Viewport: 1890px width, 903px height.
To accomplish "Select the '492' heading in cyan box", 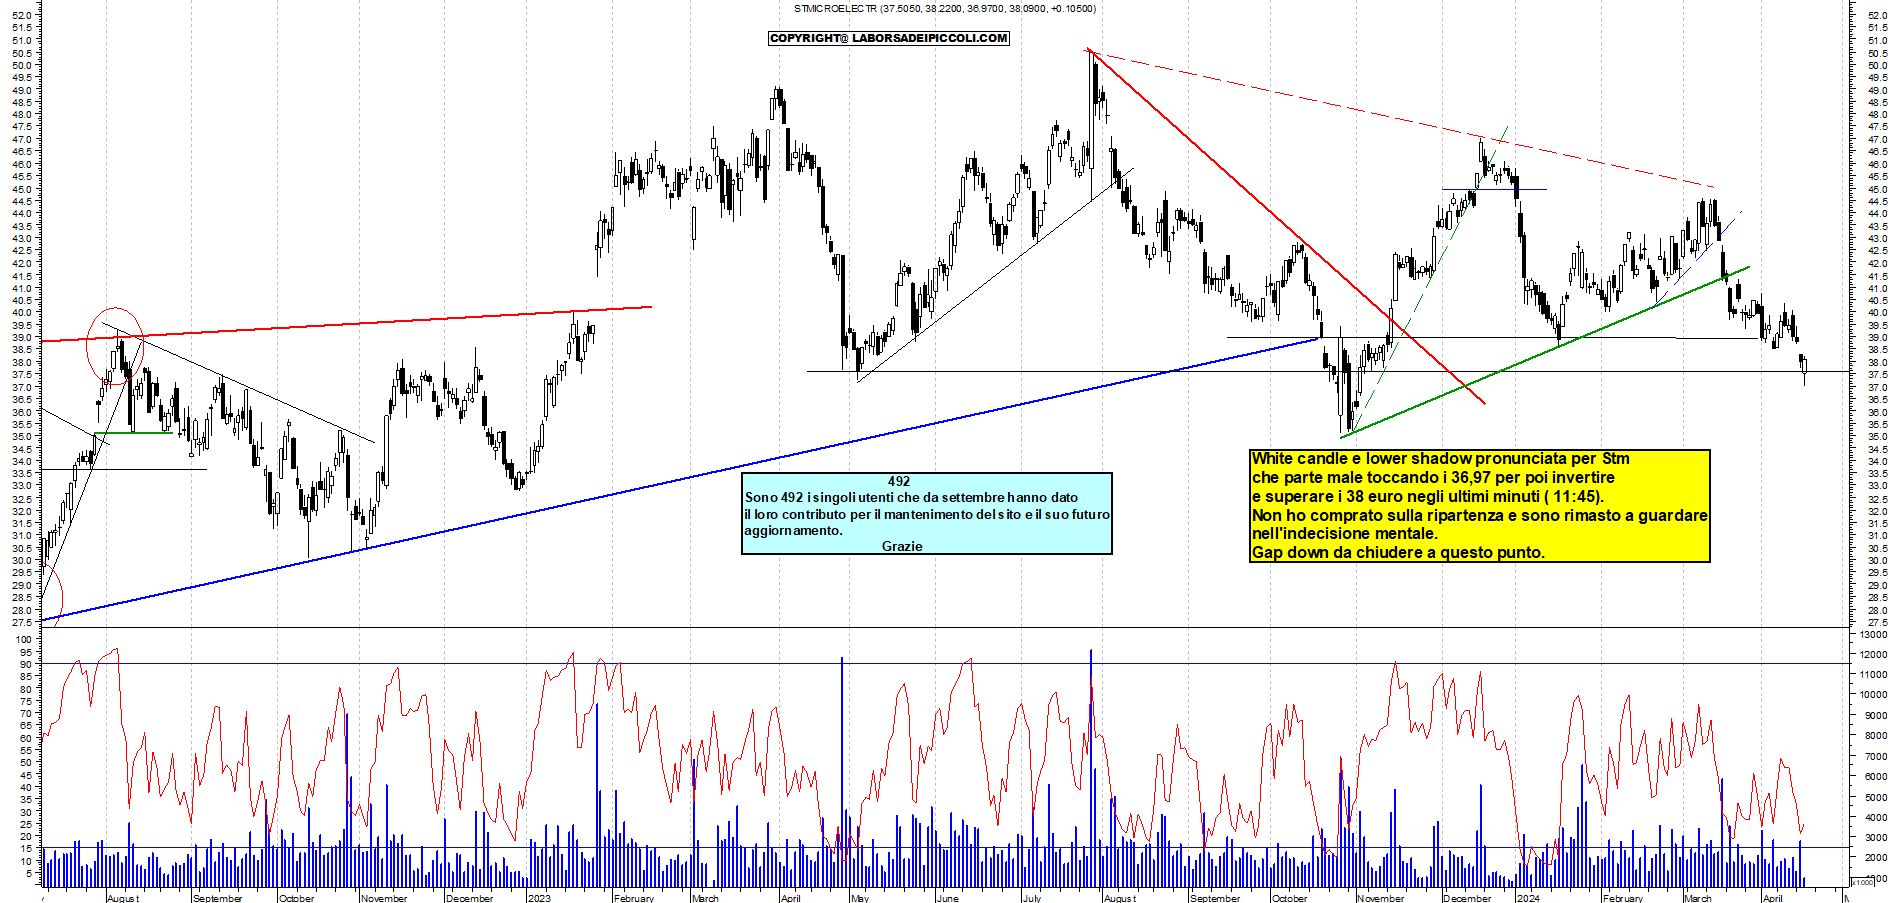I will (899, 481).
